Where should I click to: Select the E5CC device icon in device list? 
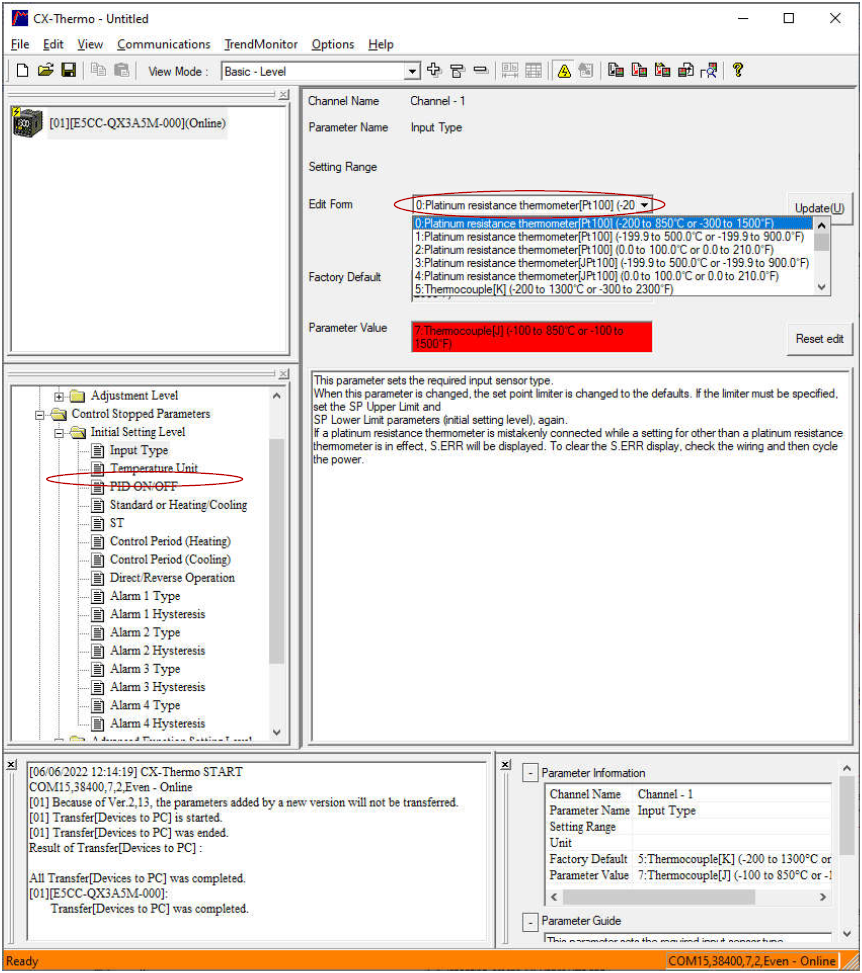pyautogui.click(x=28, y=123)
